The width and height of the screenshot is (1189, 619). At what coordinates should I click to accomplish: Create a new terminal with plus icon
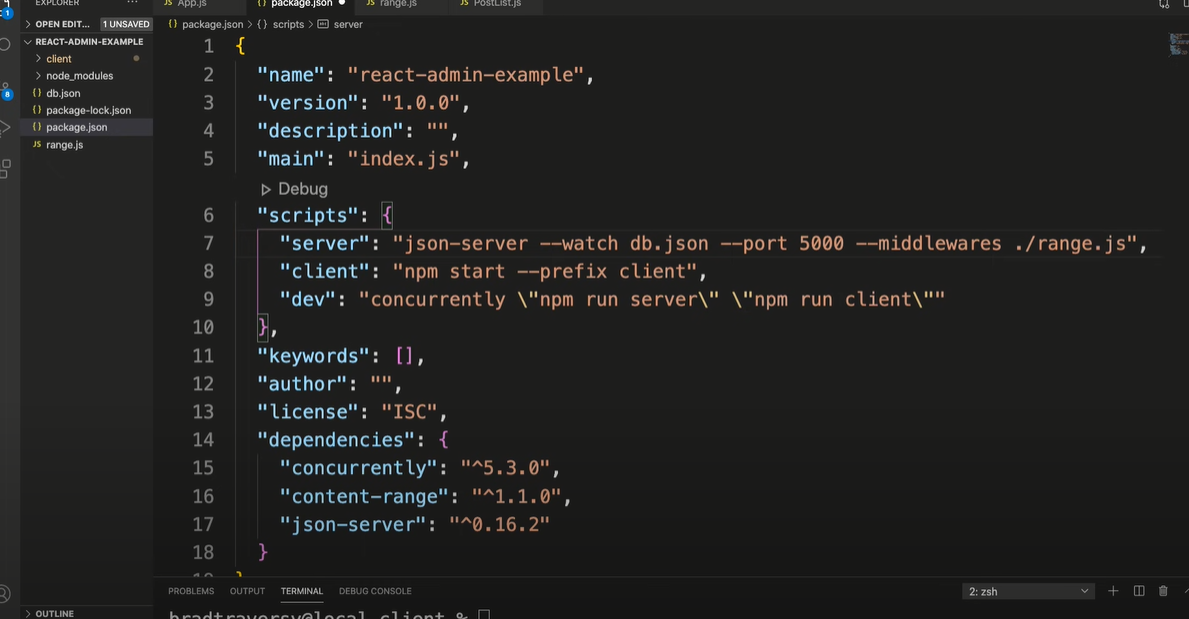pos(1112,591)
